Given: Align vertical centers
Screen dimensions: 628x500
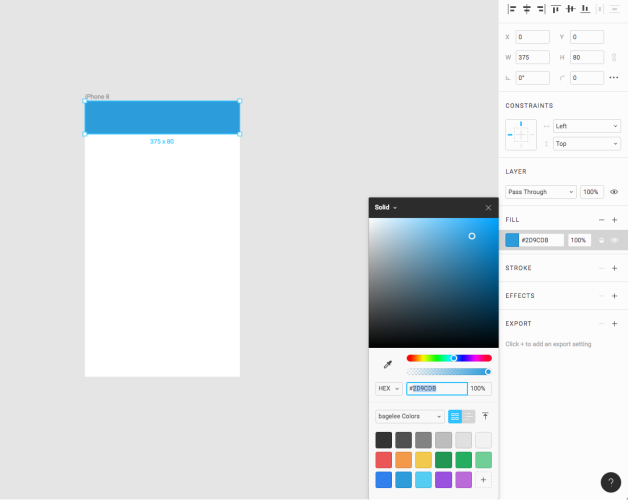Looking at the screenshot, I should 570,9.
